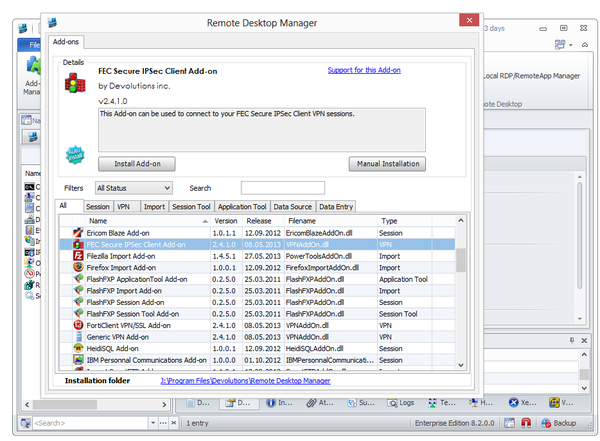Screen dimensions: 600x441
Task: Click the PowerToolsAddOn.dll filename cell
Action: coord(331,256)
